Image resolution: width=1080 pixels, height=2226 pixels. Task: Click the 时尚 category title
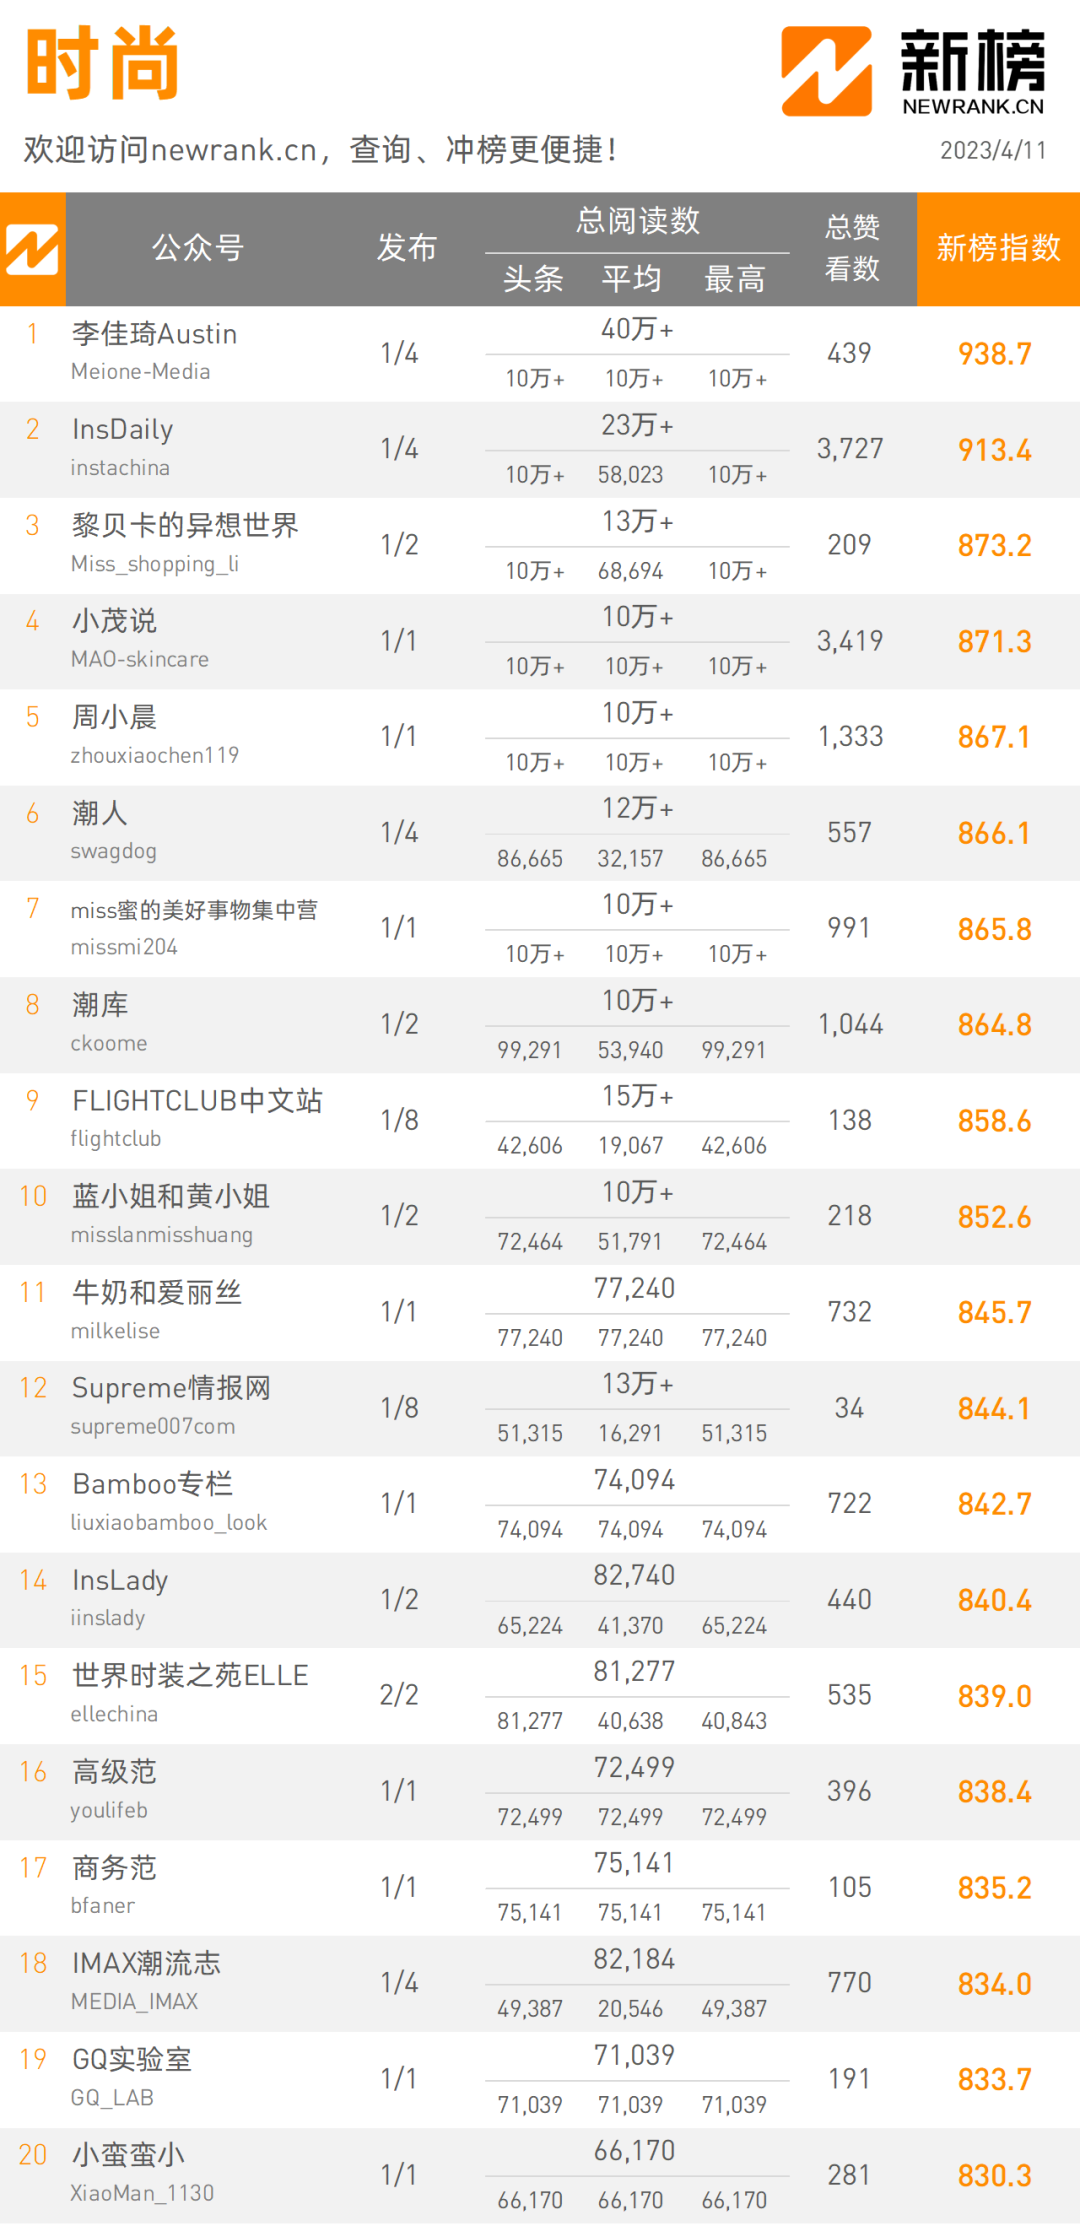[x=102, y=65]
